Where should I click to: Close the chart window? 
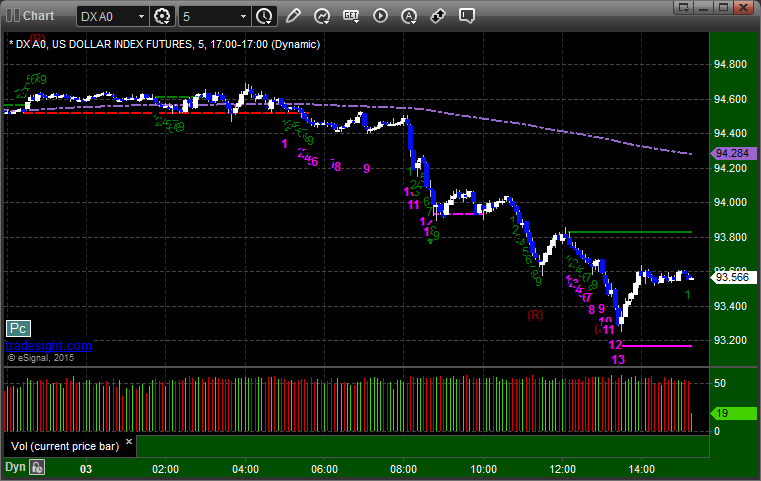point(744,7)
